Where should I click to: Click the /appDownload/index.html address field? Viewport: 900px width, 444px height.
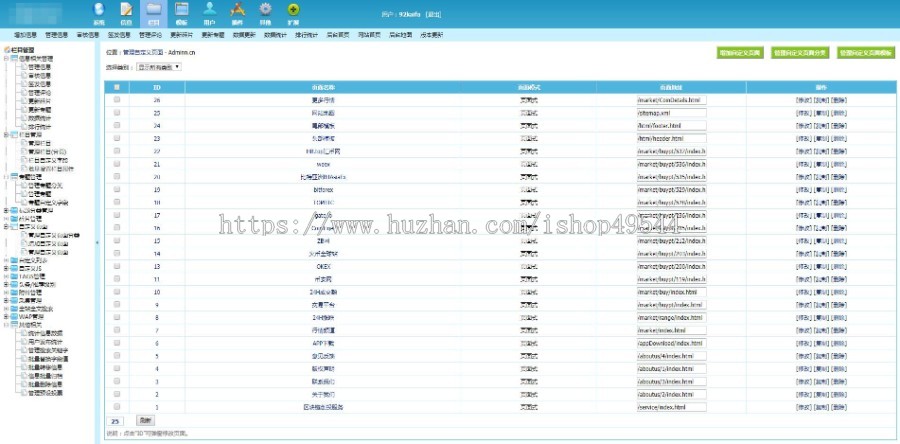(x=672, y=343)
